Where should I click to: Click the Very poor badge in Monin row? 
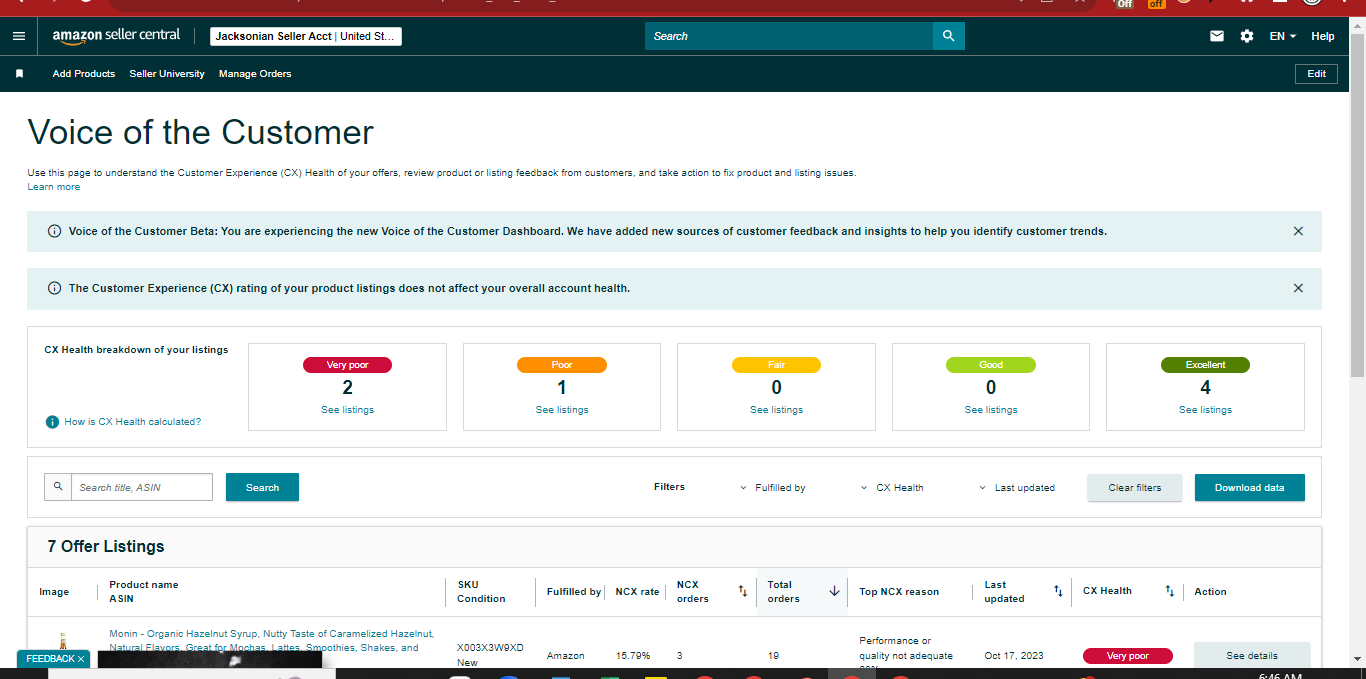click(x=1128, y=656)
